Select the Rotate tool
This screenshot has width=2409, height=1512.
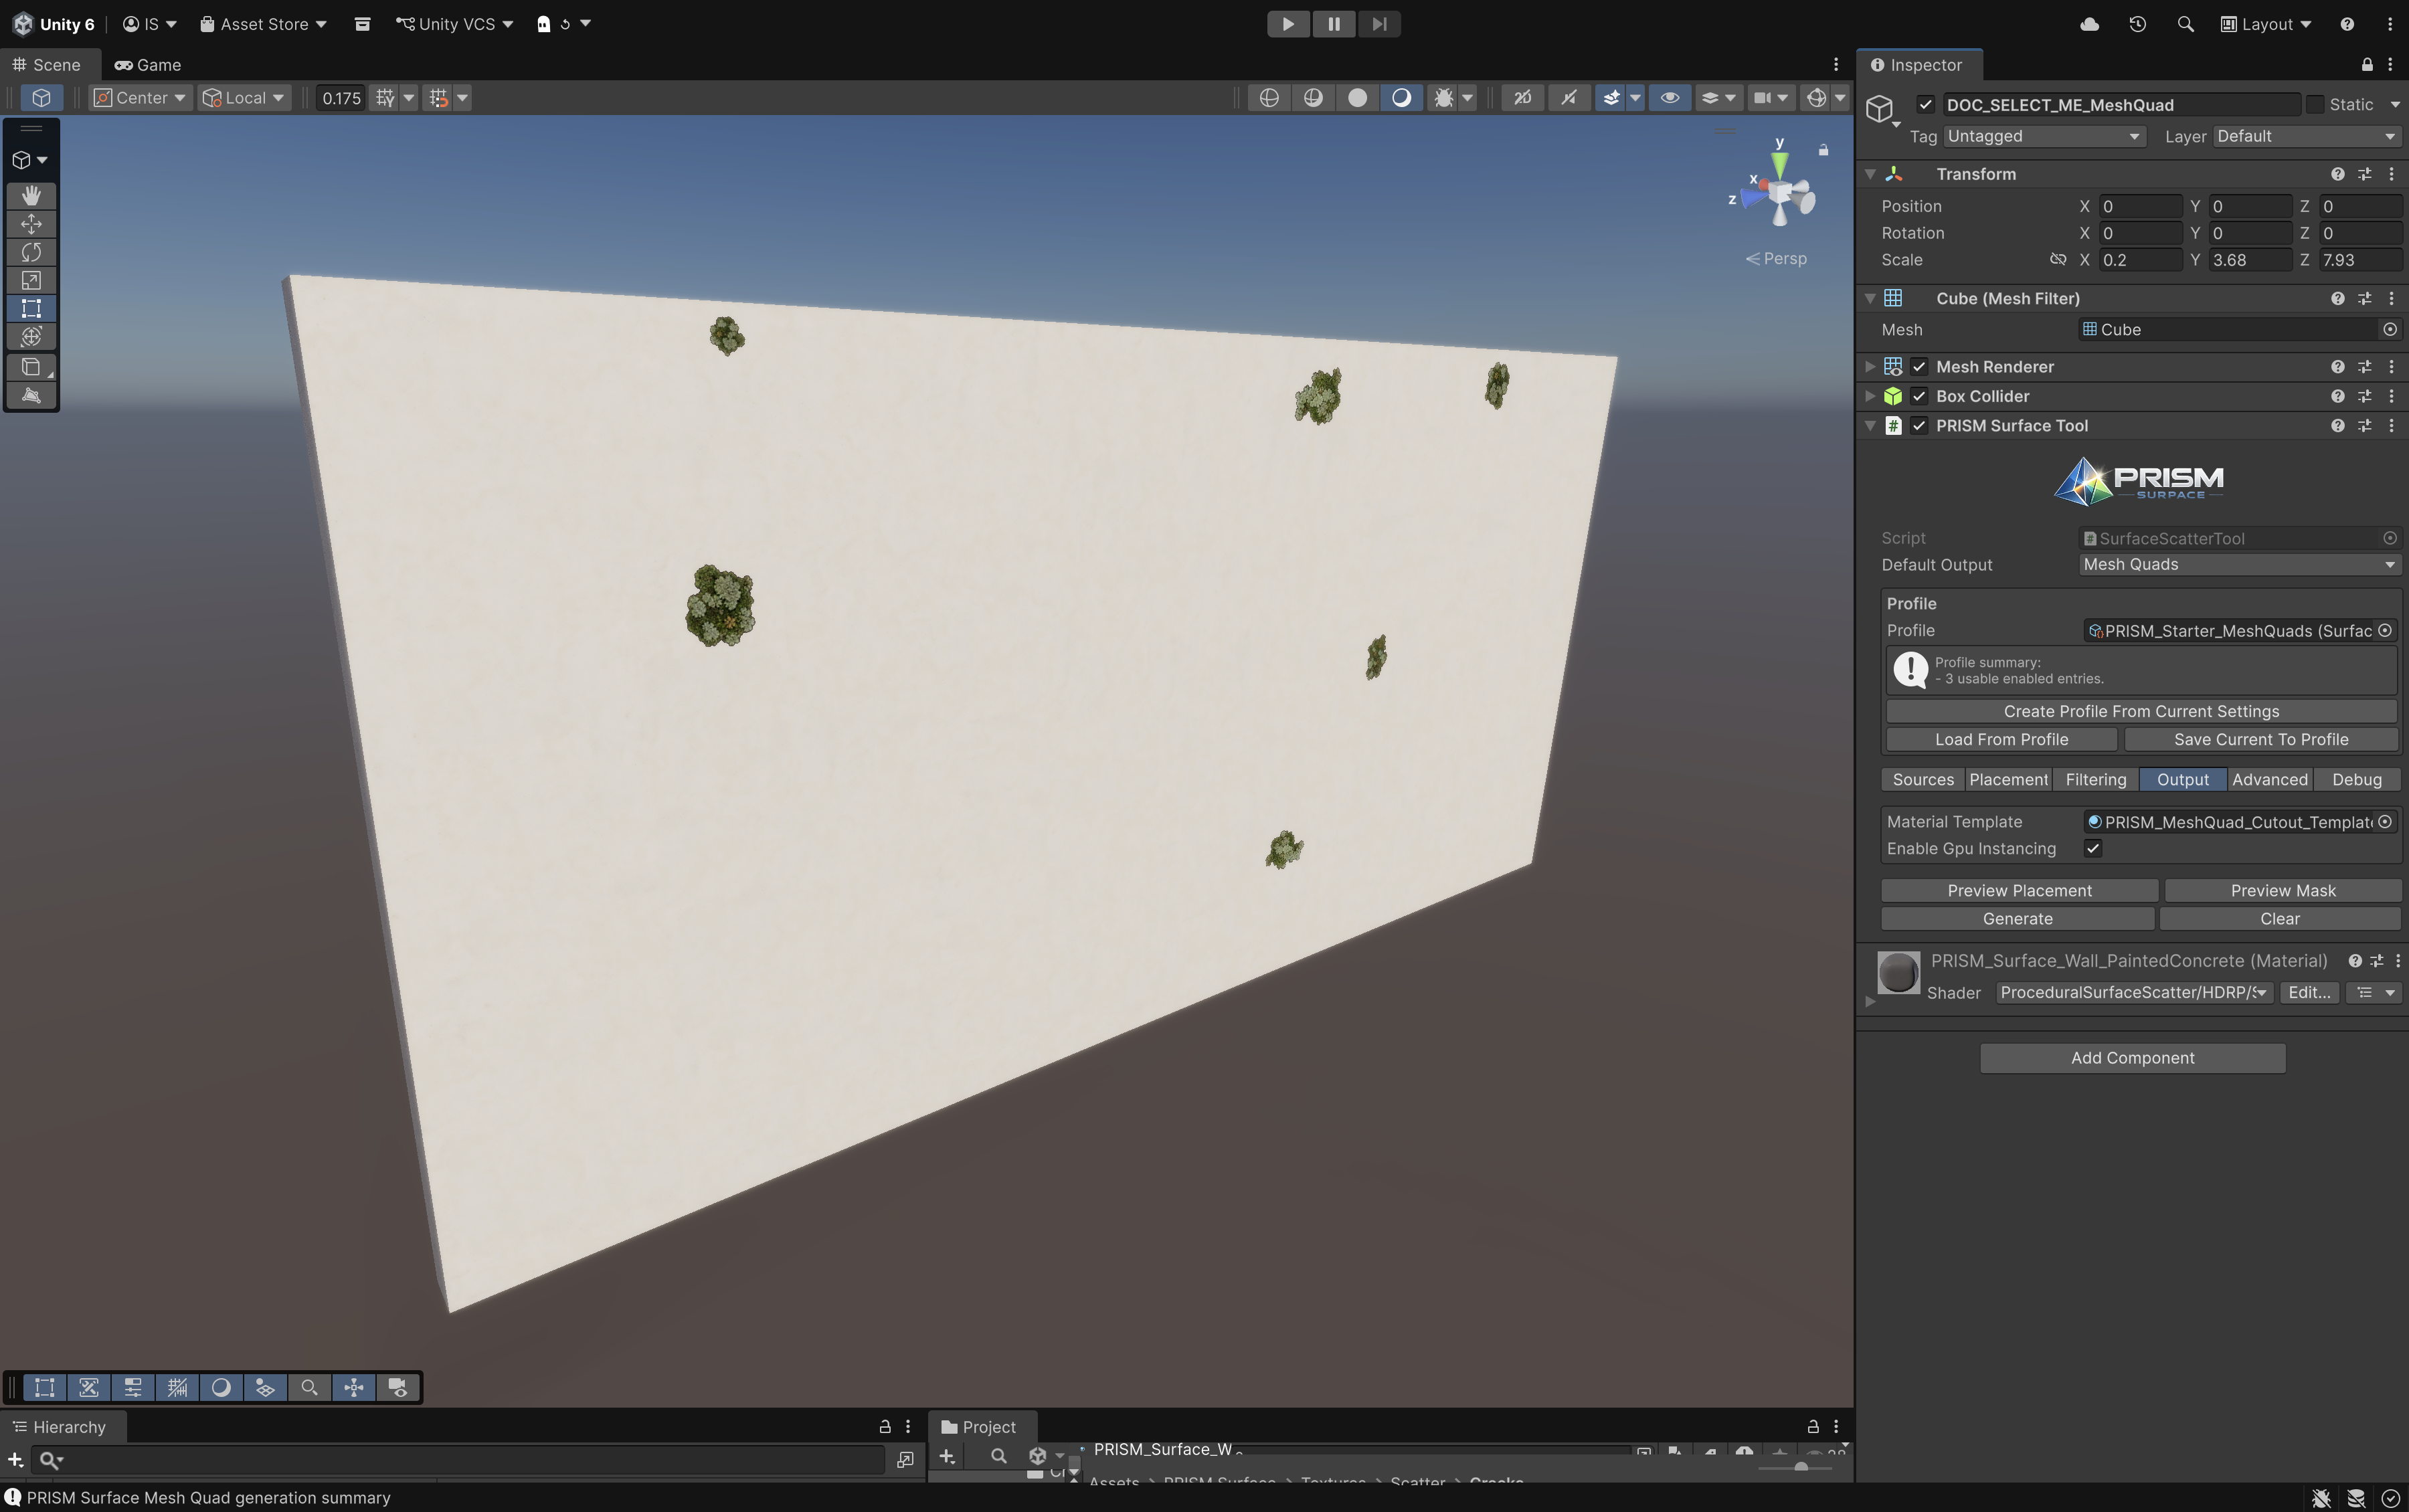31,252
